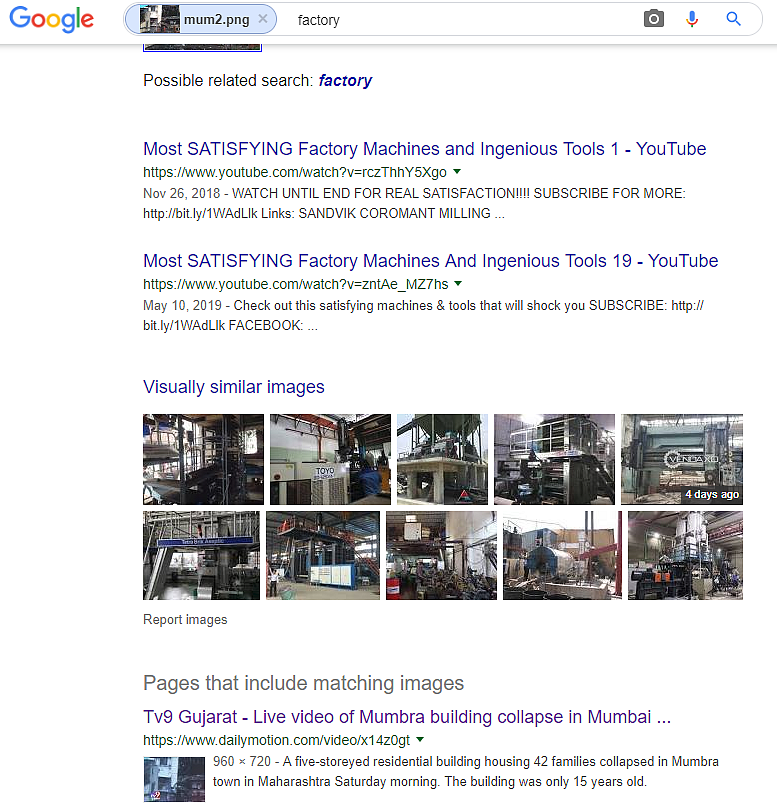This screenshot has width=777, height=810.
Task: Open similar image with white-panel blue machine
Action: tap(323, 555)
